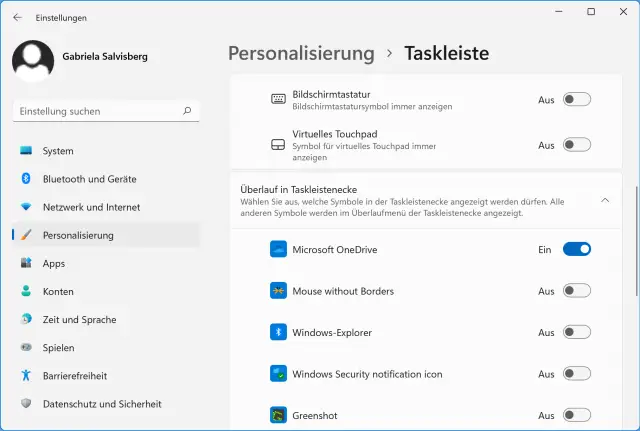Image resolution: width=640 pixels, height=431 pixels.
Task: Enable the Virtuelles Touchpad toggle
Action: point(577,145)
